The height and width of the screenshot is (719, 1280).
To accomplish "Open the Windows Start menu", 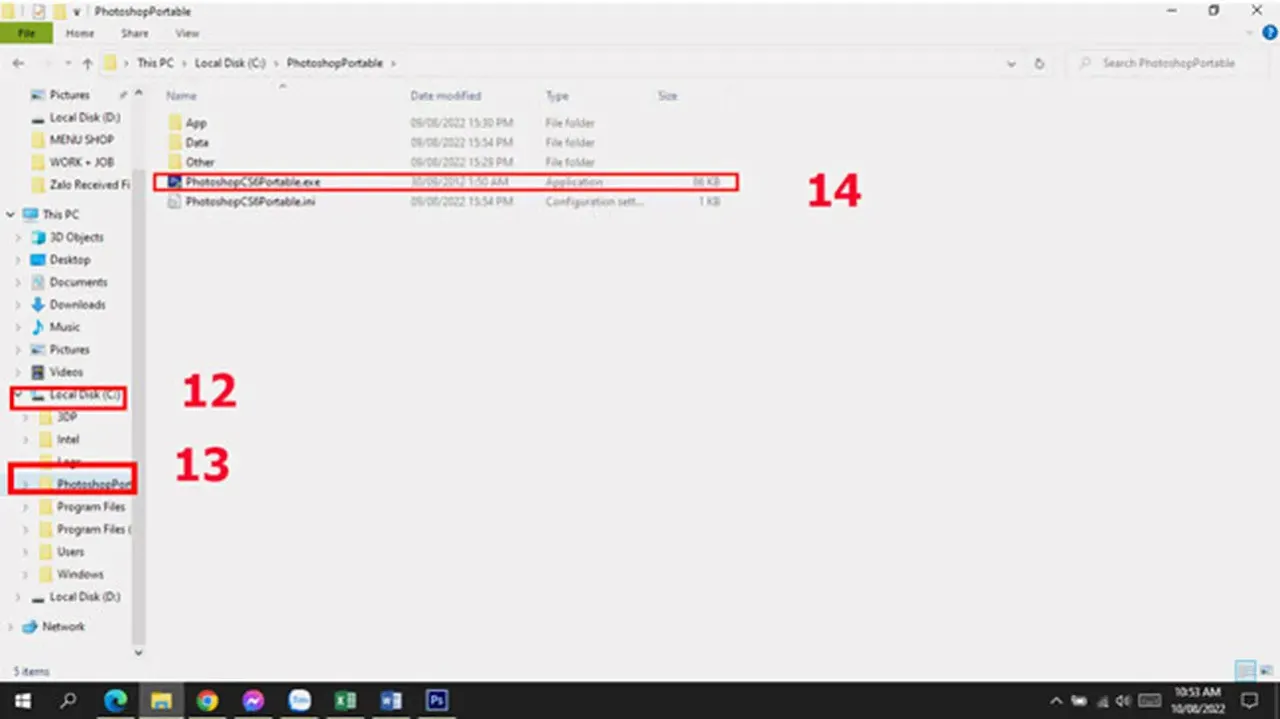I will click(21, 701).
